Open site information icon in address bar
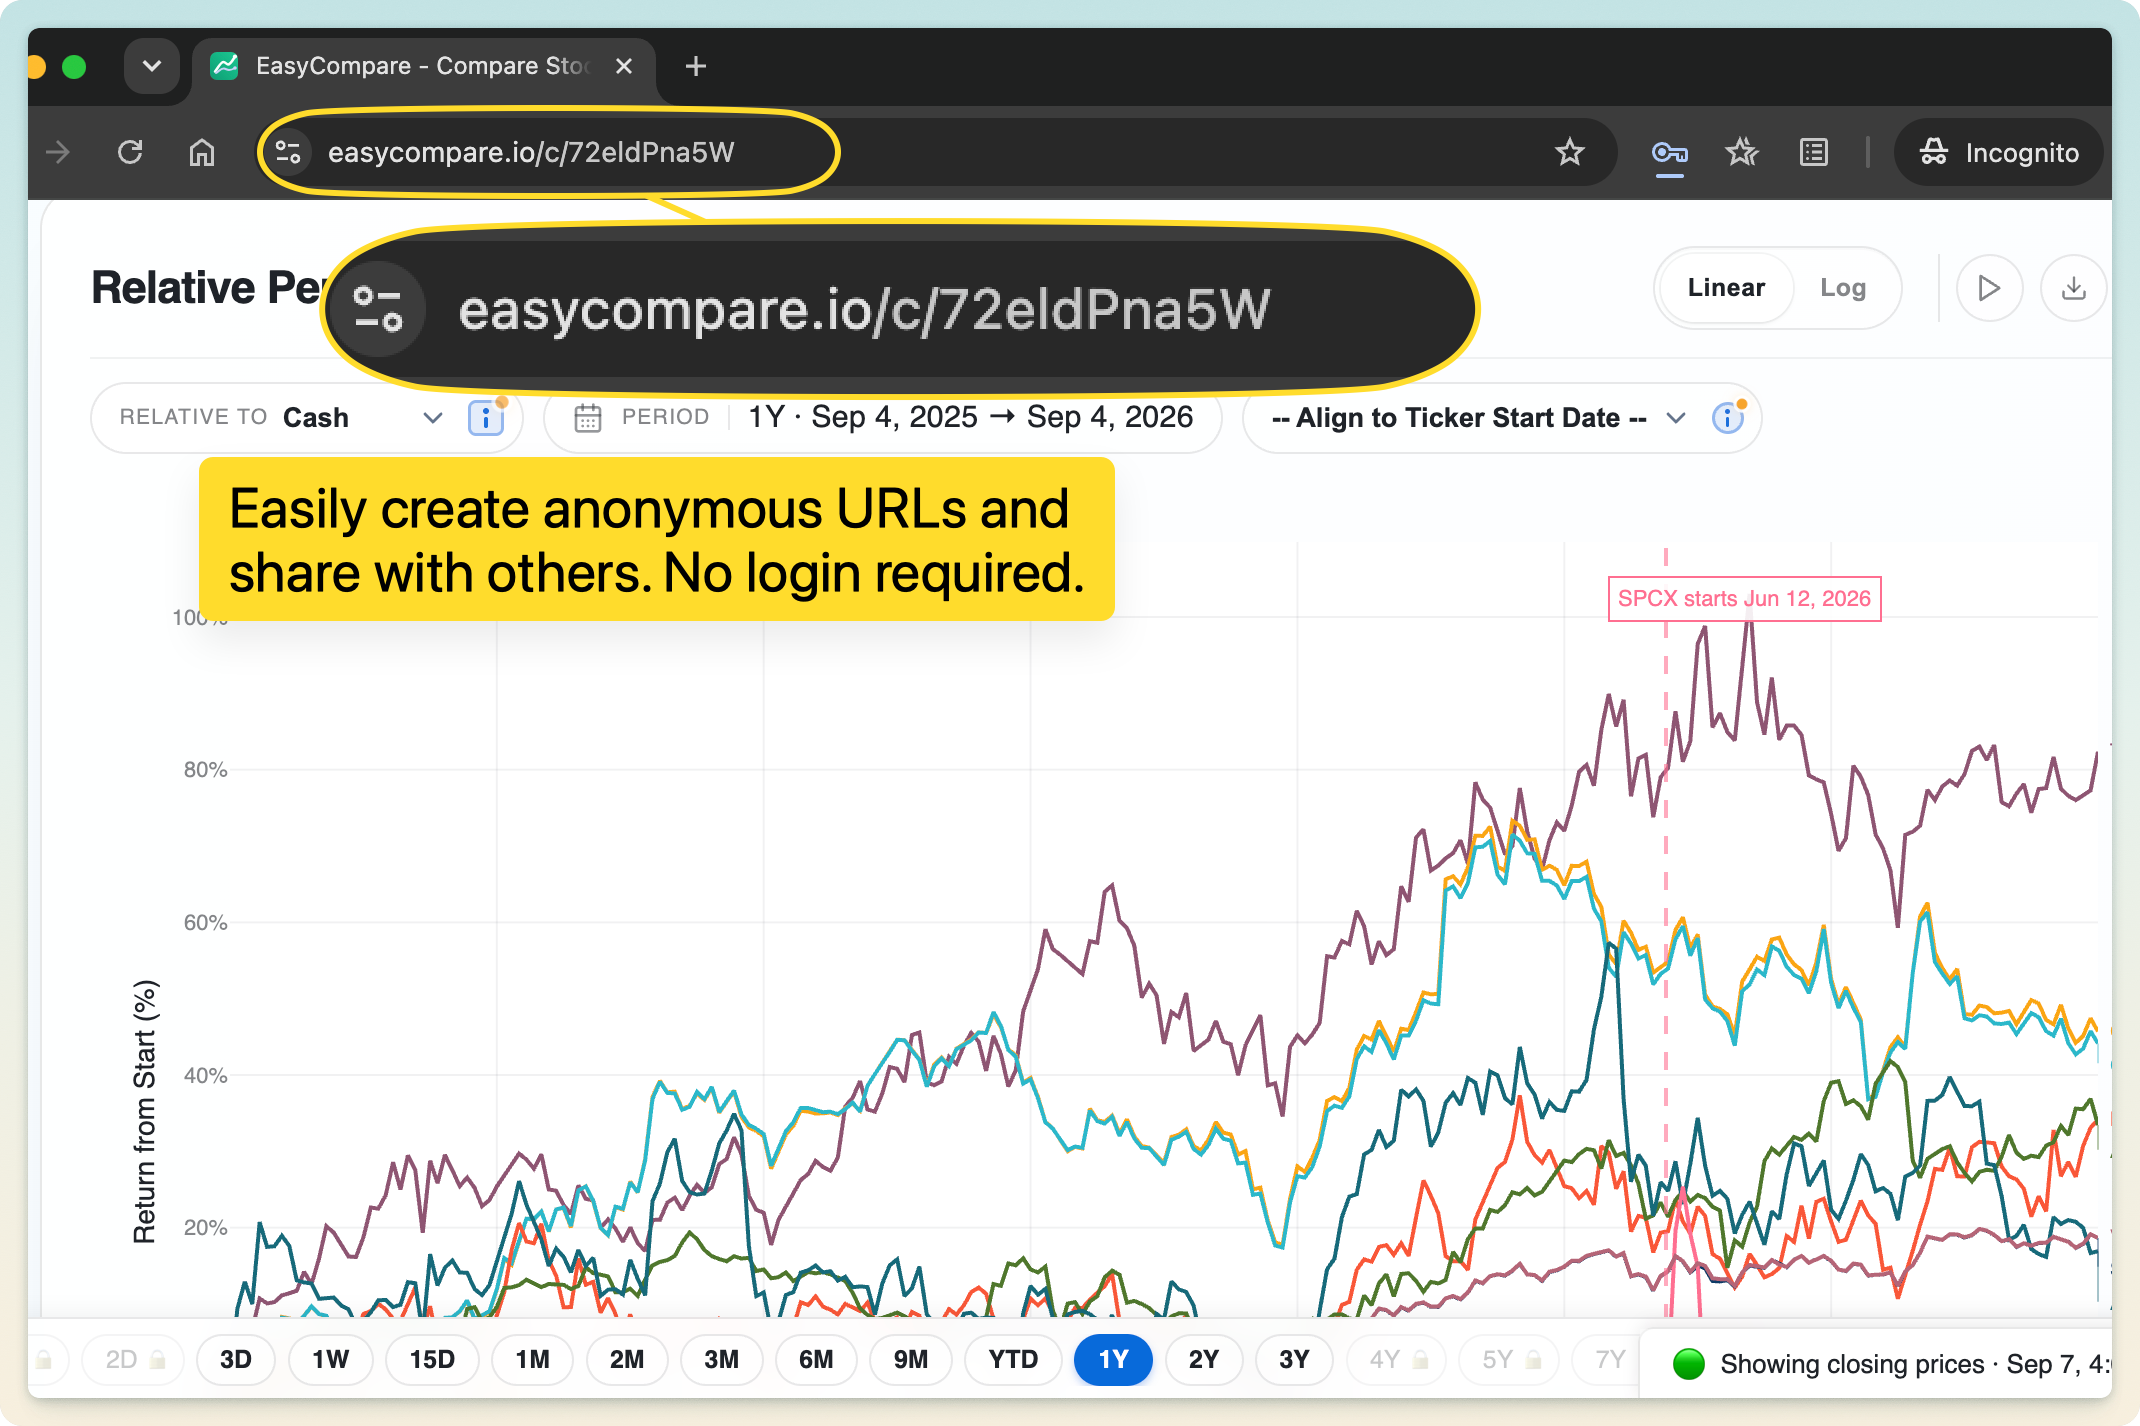This screenshot has width=2140, height=1426. coord(289,152)
